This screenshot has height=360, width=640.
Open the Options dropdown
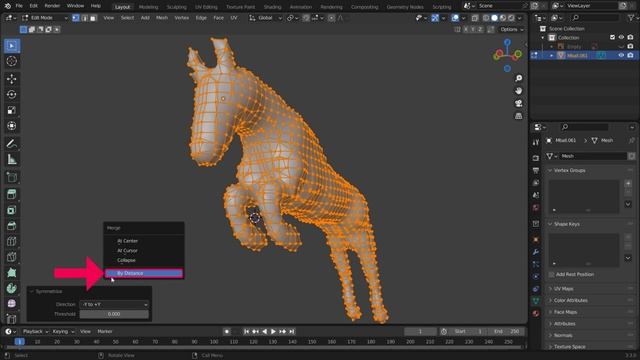(512, 29)
